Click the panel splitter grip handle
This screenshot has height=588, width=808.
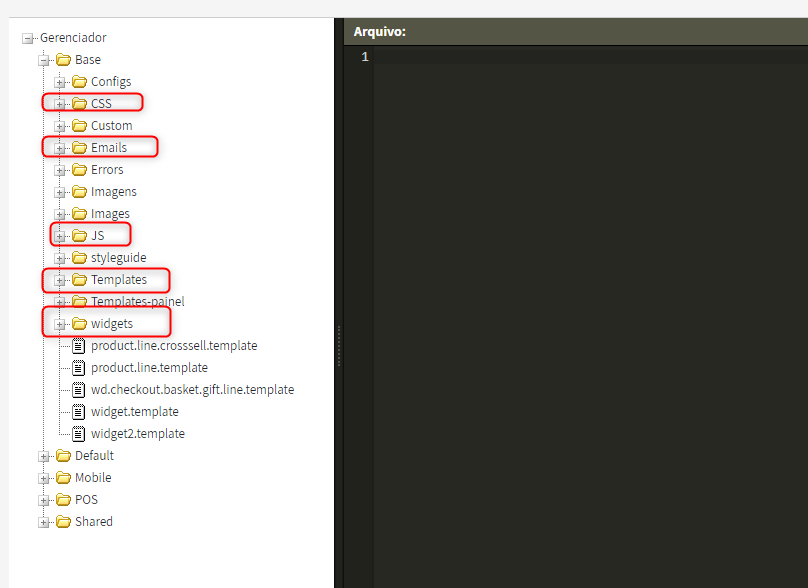[x=339, y=346]
